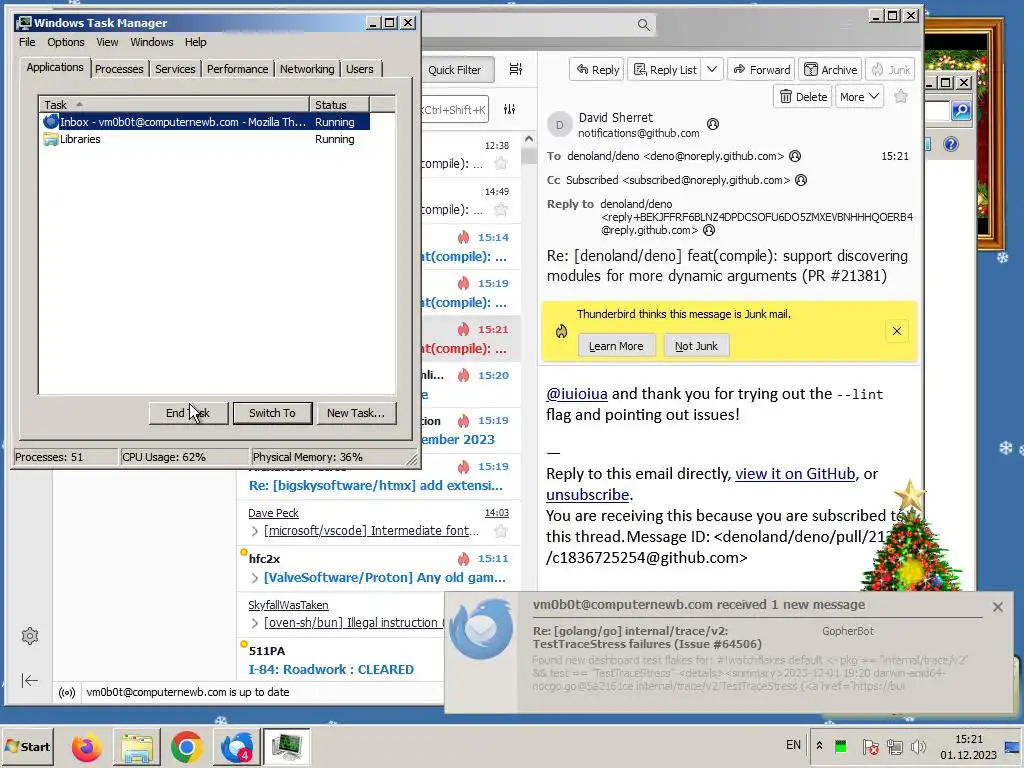Toggle the Quick Filter button
The height and width of the screenshot is (768, 1024).
458,70
